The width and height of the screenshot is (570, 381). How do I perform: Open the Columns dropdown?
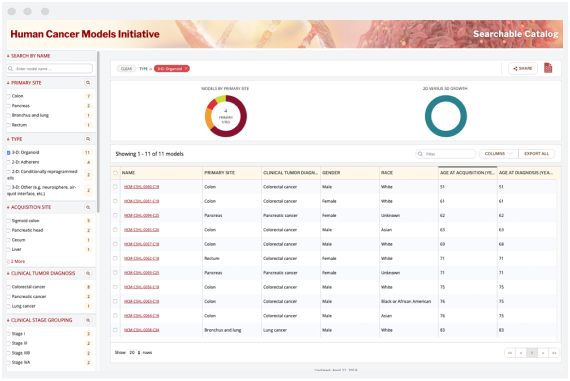tap(498, 154)
